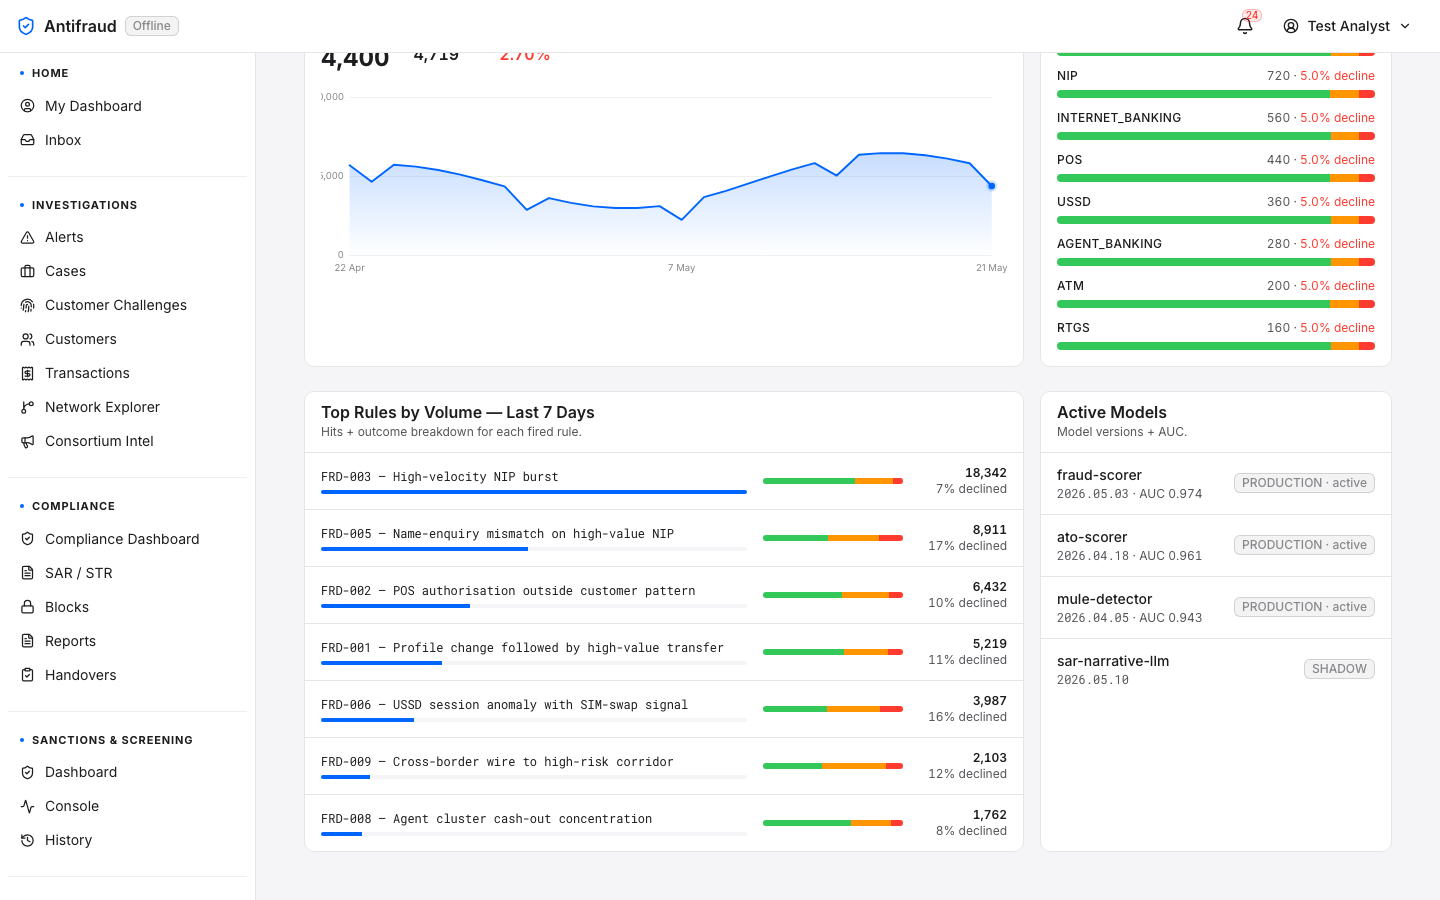
Task: Open the Alerts page
Action: coord(127,237)
